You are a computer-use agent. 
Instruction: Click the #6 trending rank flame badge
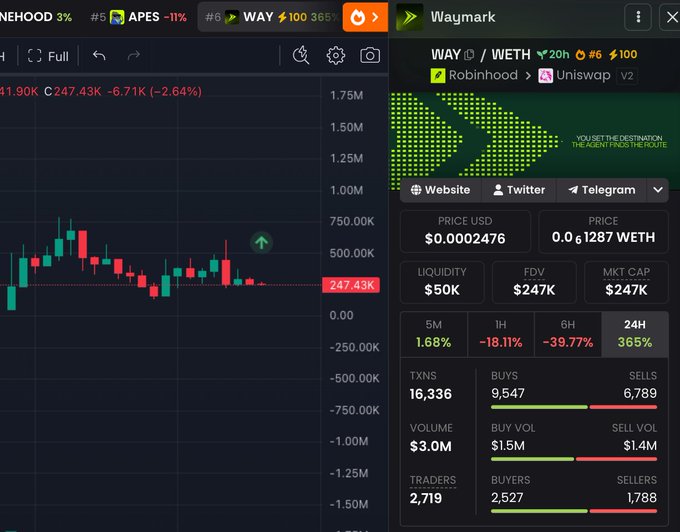click(588, 55)
